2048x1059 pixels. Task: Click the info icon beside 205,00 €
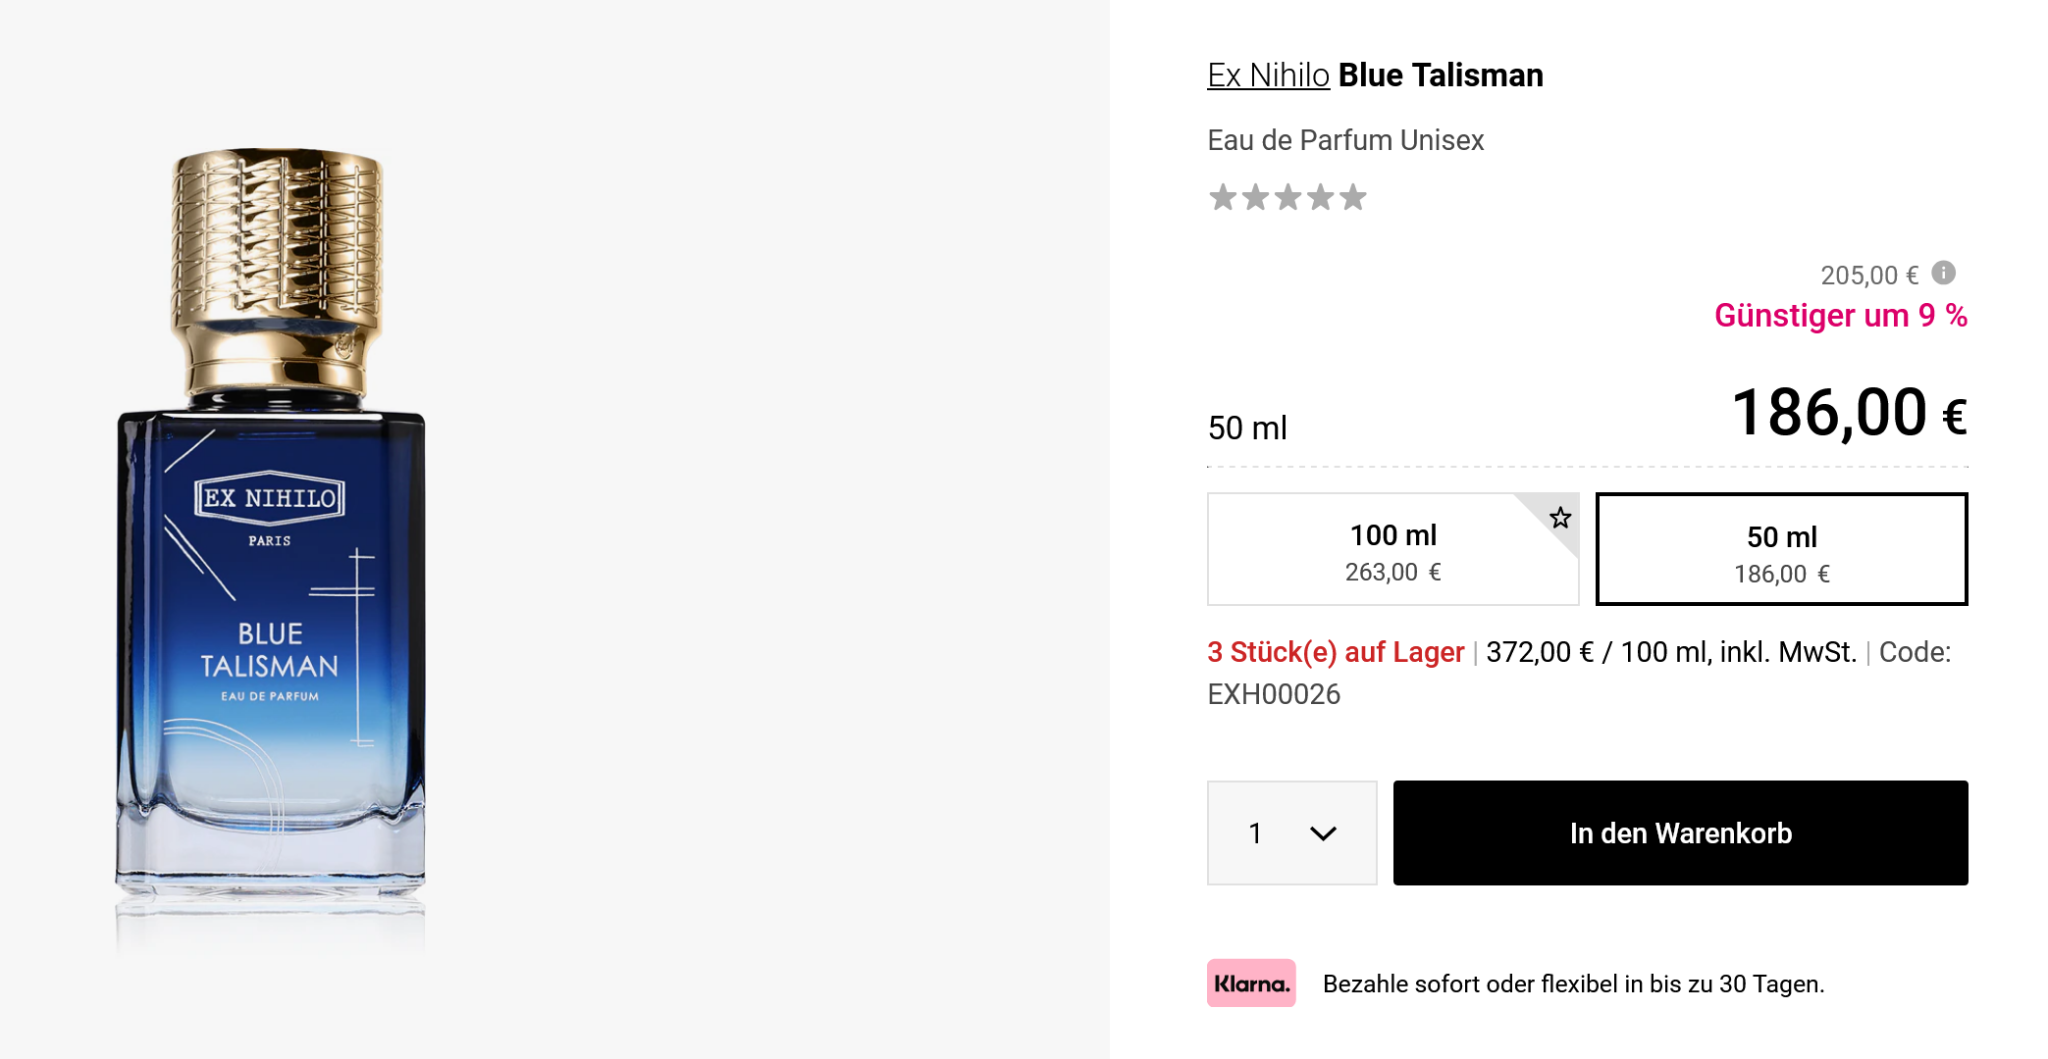(1943, 273)
